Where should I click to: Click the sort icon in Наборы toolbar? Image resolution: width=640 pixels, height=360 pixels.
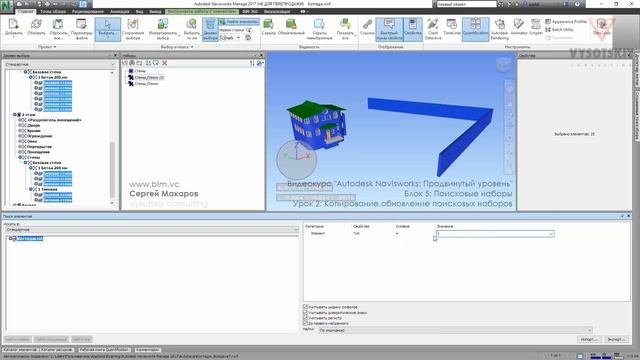pyautogui.click(x=252, y=63)
